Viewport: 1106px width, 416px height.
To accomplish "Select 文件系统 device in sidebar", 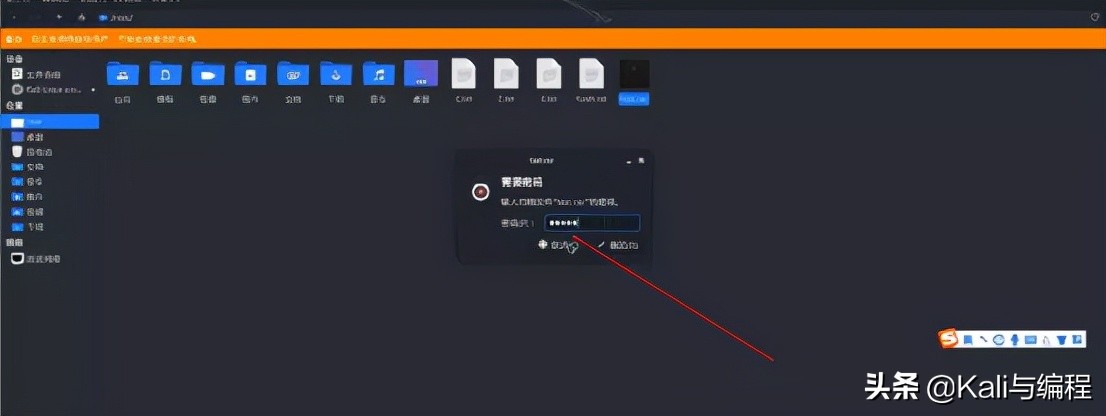I will pyautogui.click(x=38, y=75).
